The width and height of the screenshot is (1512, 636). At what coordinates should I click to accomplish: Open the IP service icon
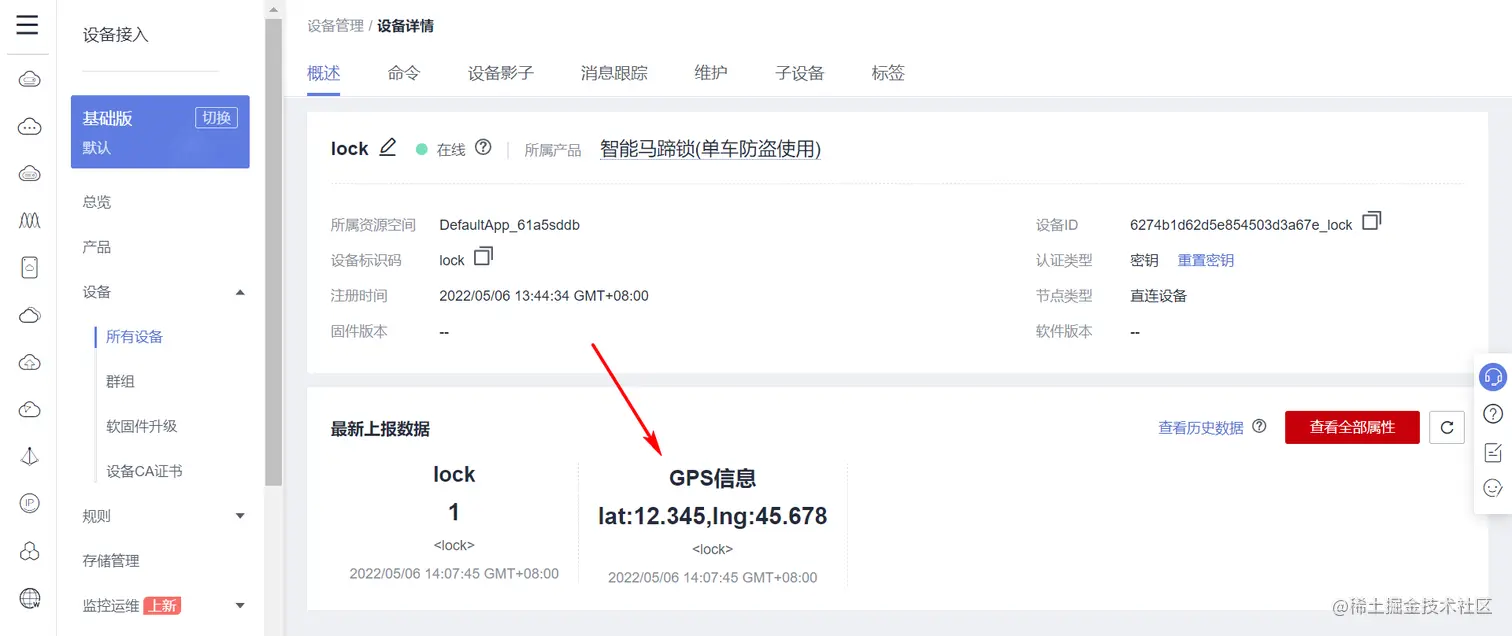point(30,503)
